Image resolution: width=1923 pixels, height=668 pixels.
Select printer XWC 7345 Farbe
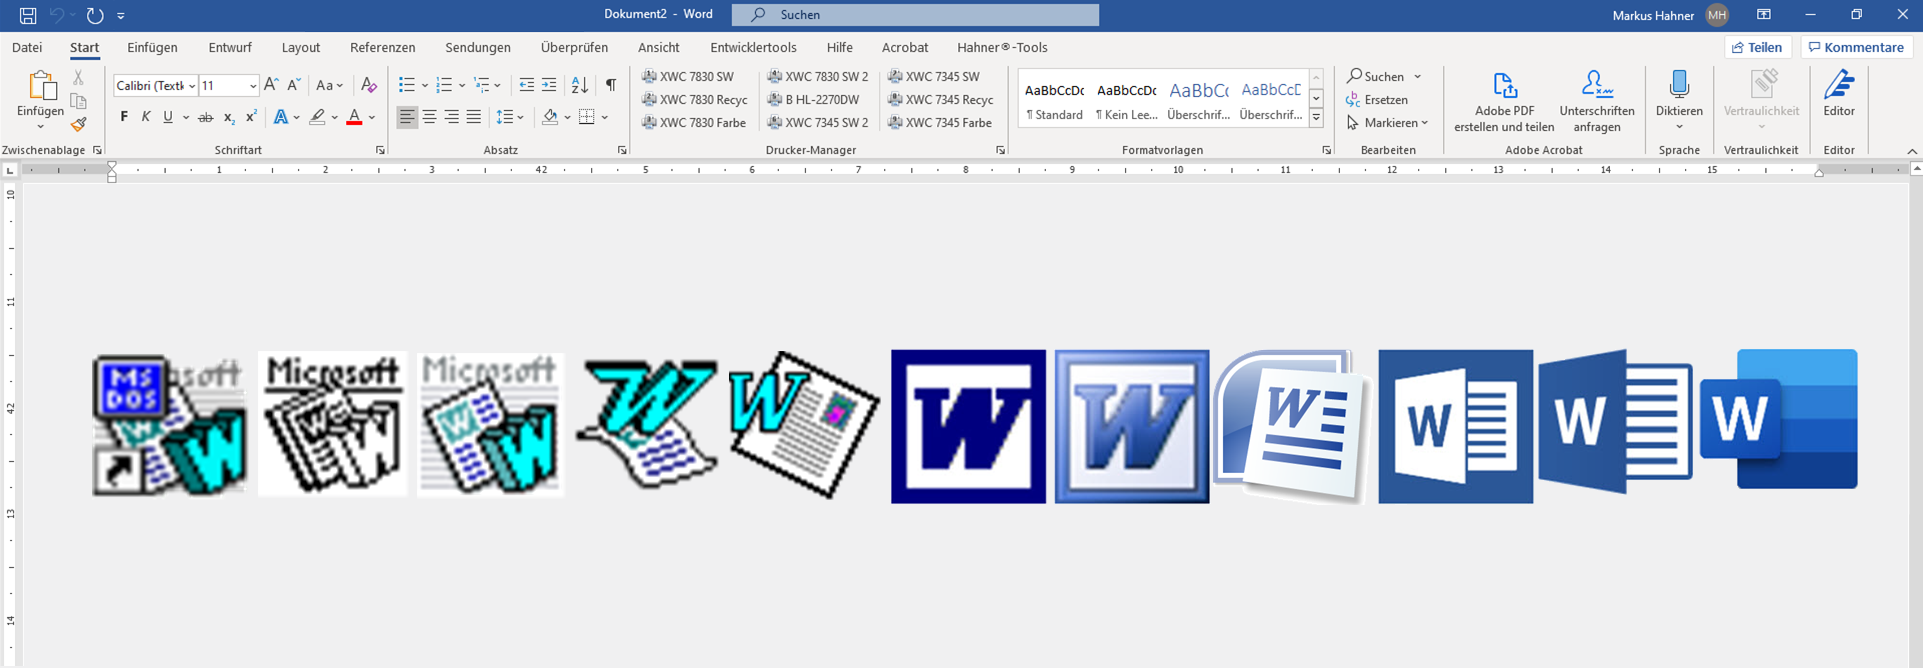(940, 122)
